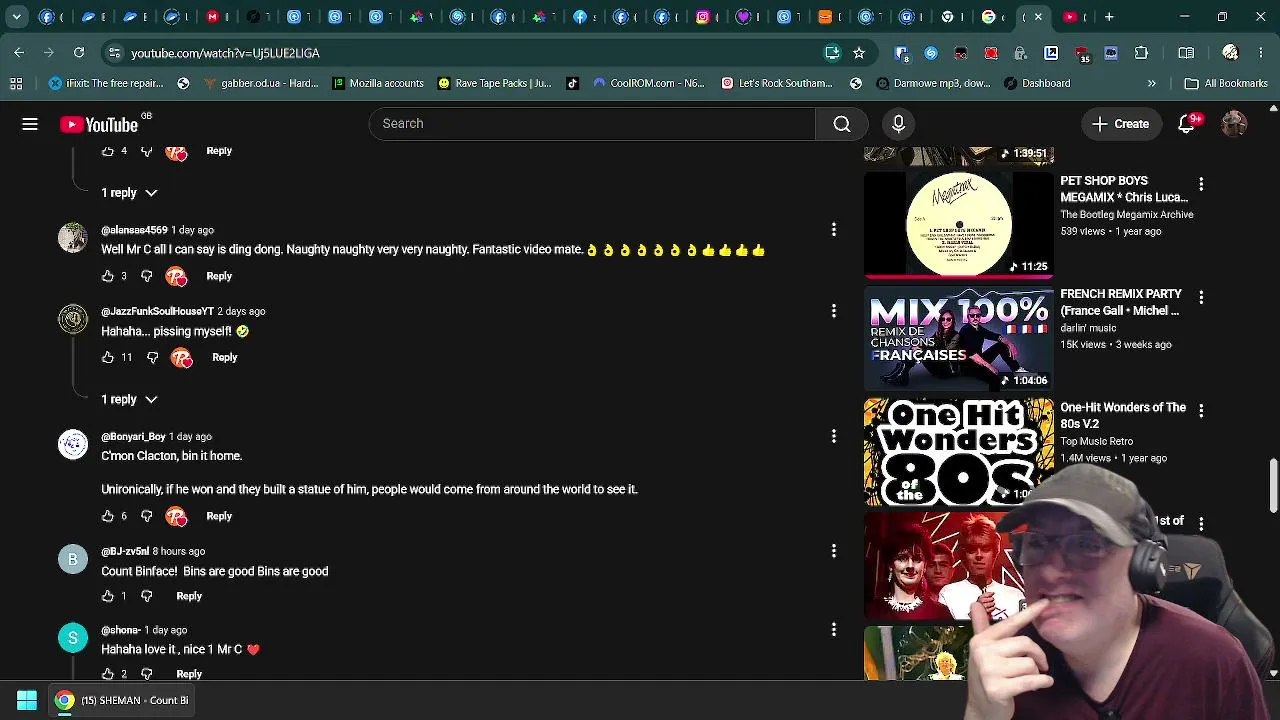This screenshot has width=1280, height=720.
Task: Open options for the @alansas4569 comment
Action: pos(834,230)
